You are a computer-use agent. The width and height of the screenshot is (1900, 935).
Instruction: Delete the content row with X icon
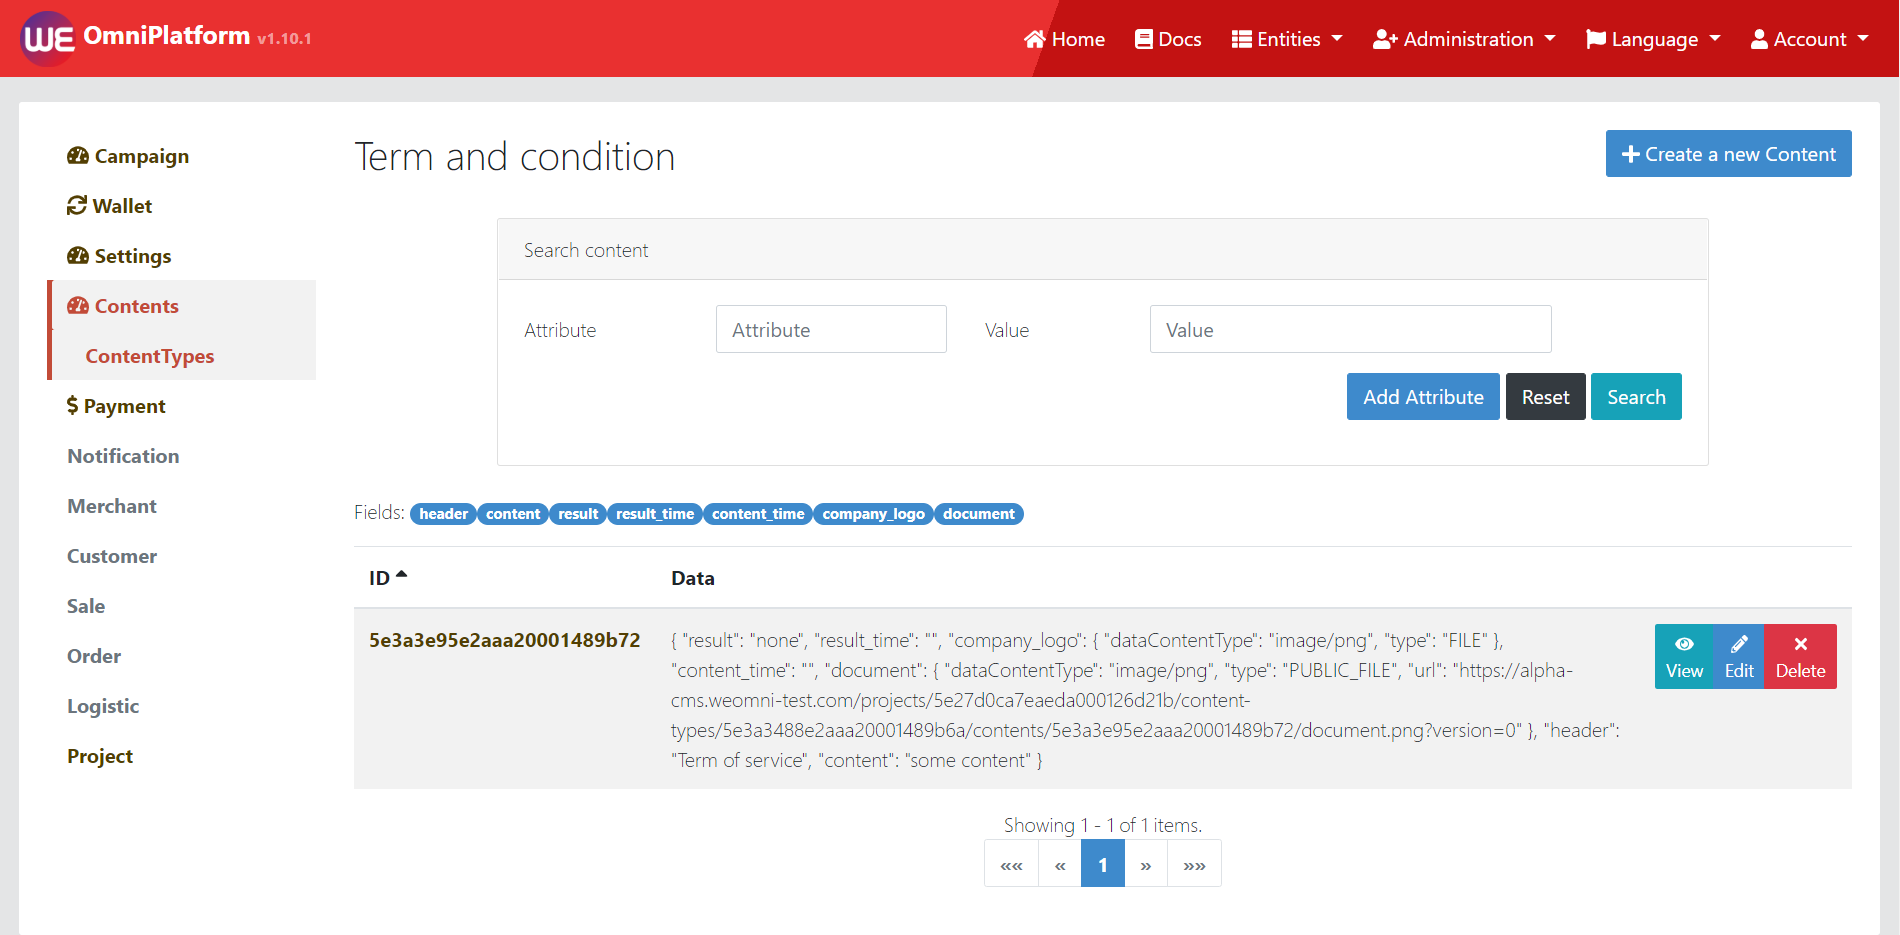point(1800,645)
